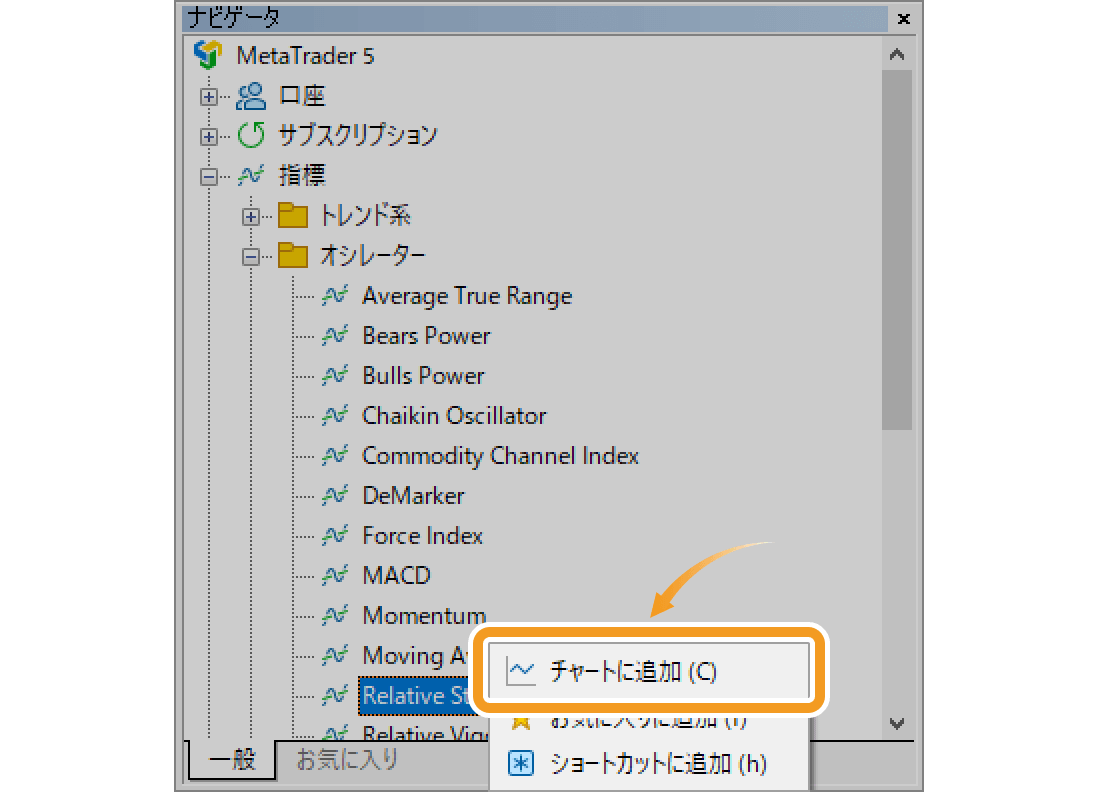Select Bulls Power in the list
The height and width of the screenshot is (792, 1100).
point(423,376)
